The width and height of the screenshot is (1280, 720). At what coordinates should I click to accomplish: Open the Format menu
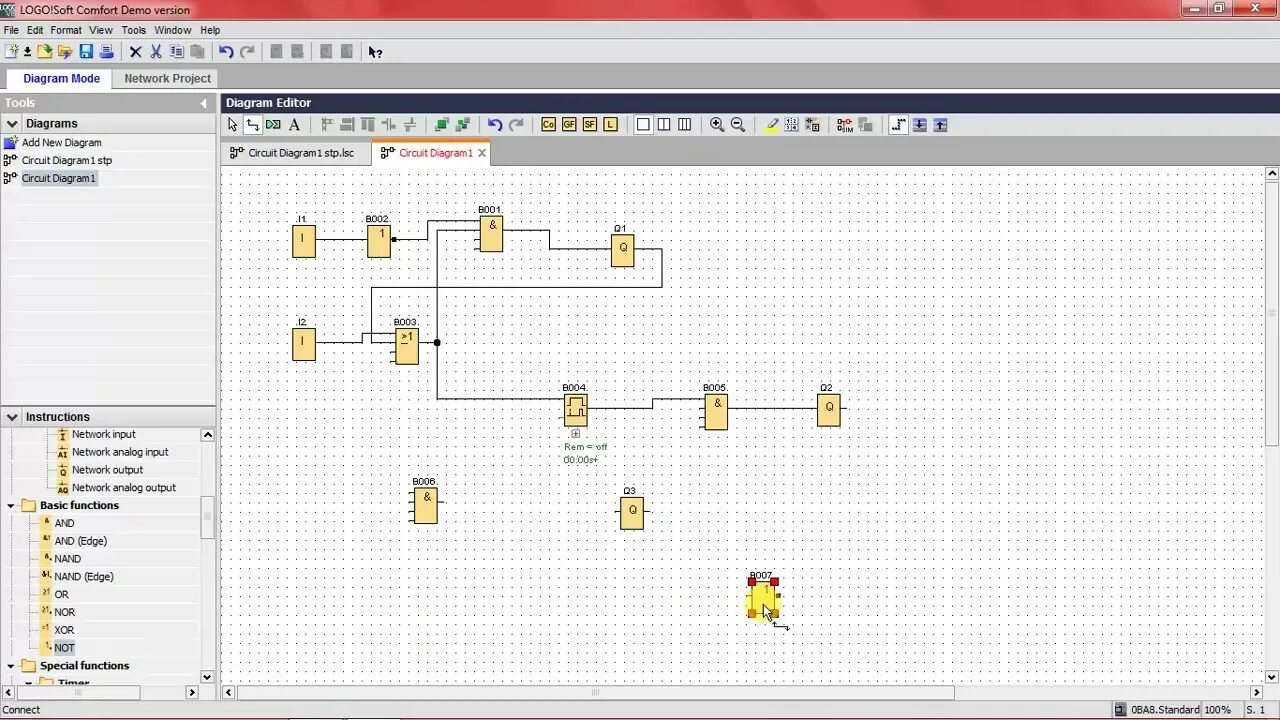coord(66,30)
